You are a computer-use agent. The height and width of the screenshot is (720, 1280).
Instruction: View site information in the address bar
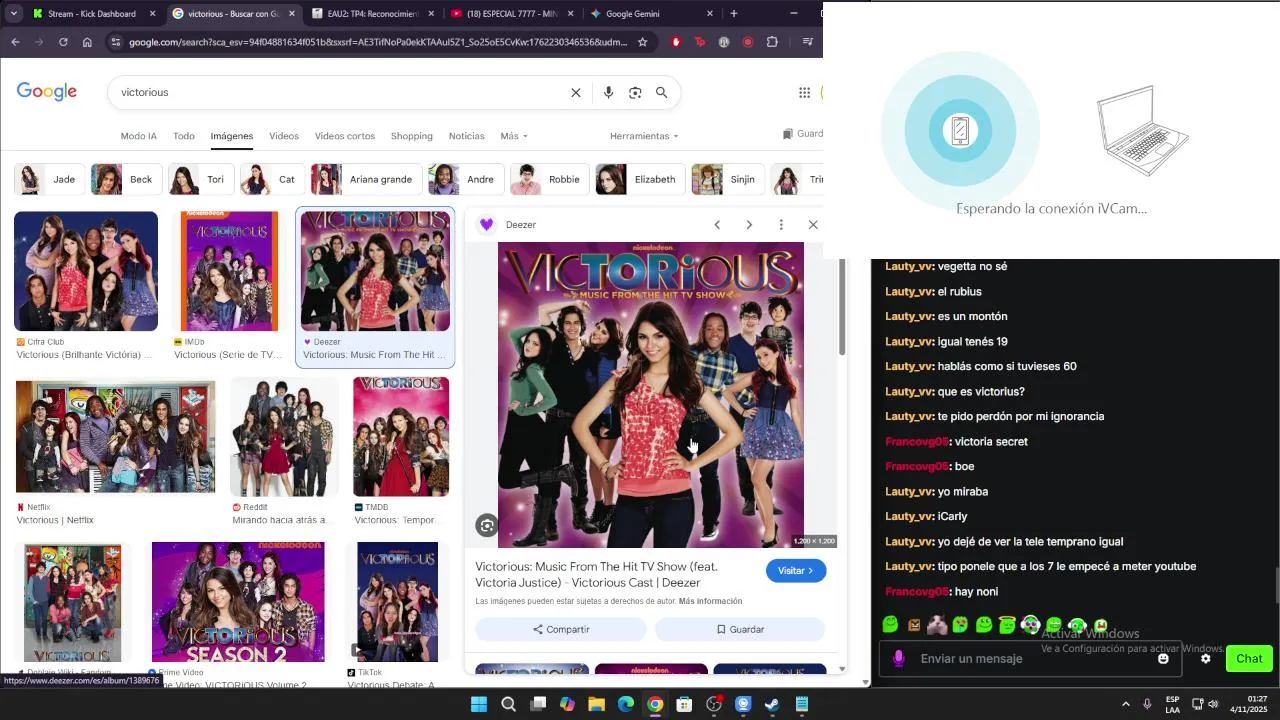click(116, 42)
